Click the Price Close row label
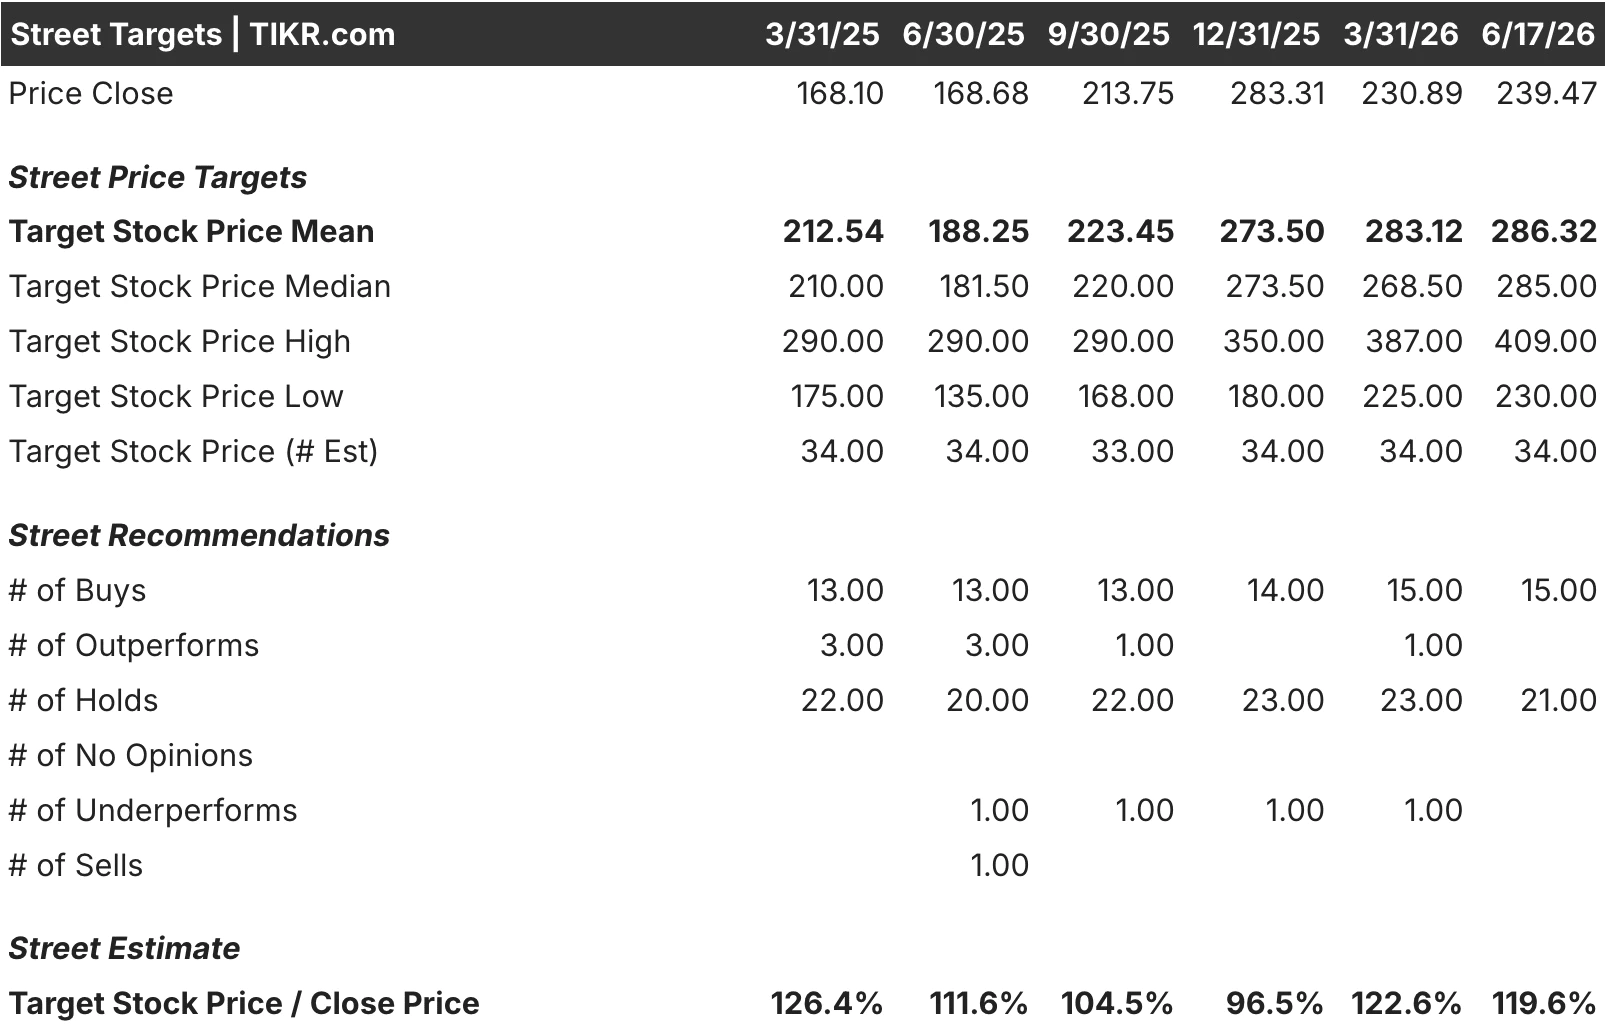The height and width of the screenshot is (1028, 1606). click(91, 93)
